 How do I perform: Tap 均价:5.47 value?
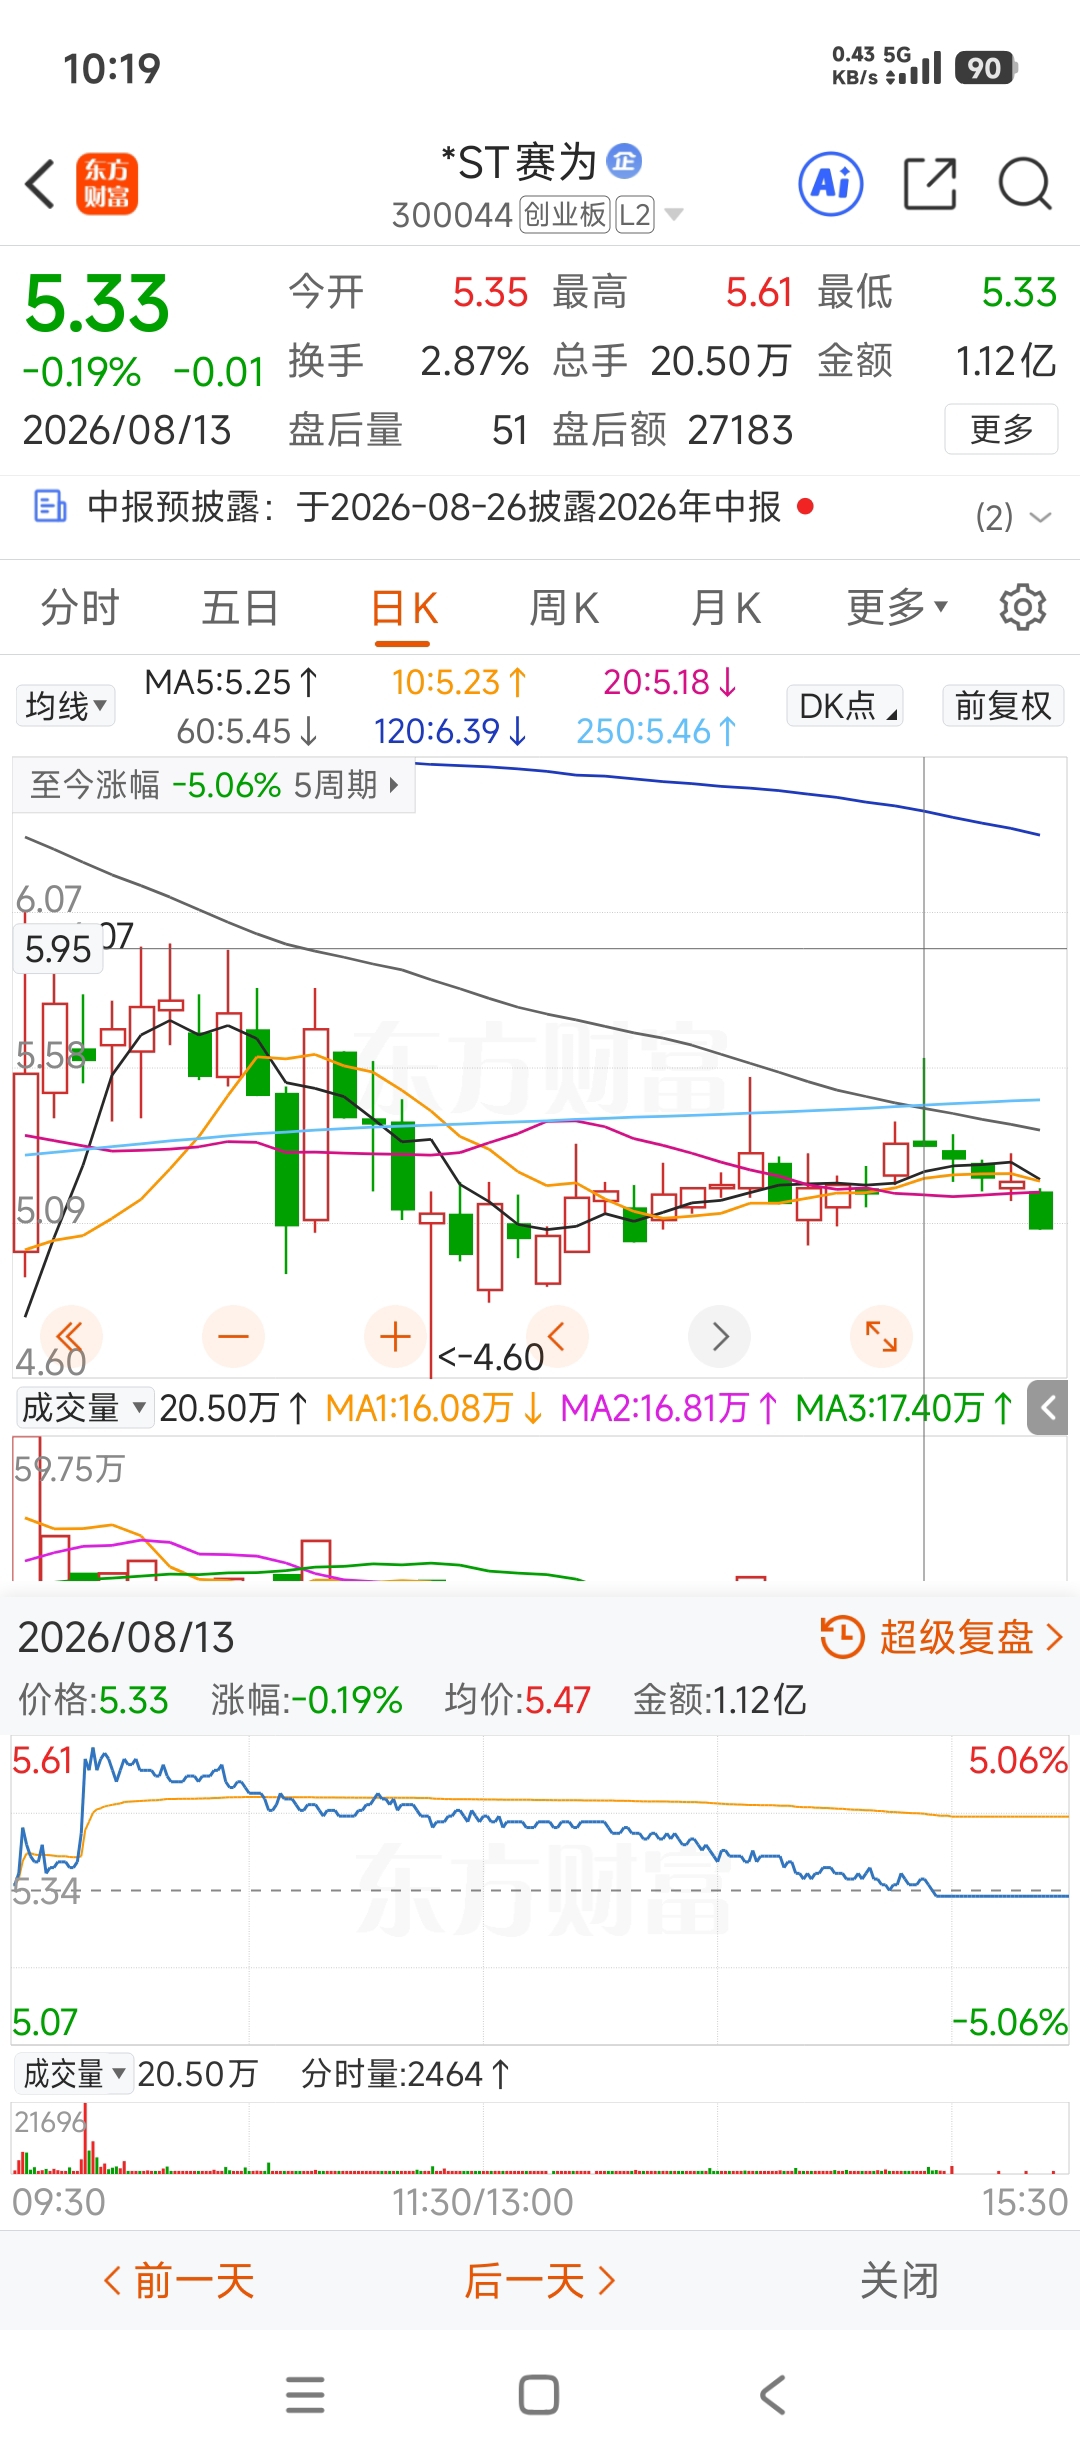pyautogui.click(x=518, y=1700)
